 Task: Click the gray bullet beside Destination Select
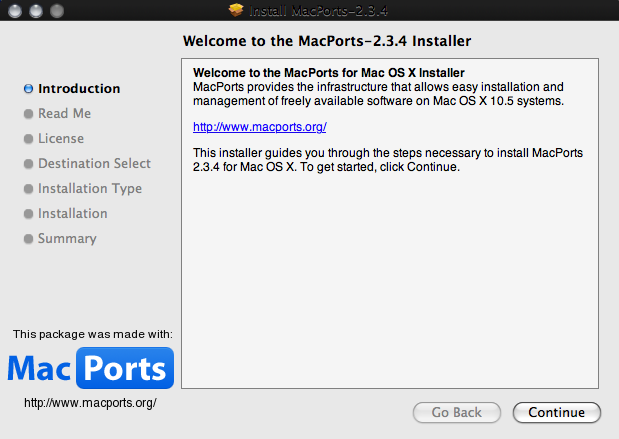[28, 164]
